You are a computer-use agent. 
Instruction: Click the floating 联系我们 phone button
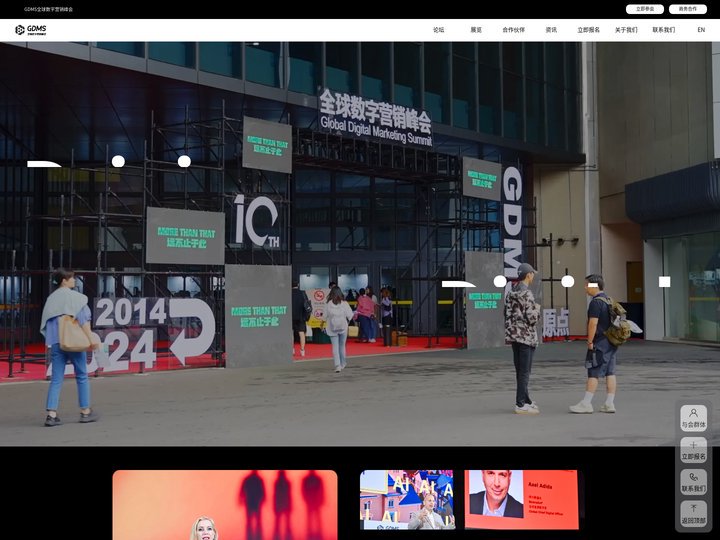693,482
